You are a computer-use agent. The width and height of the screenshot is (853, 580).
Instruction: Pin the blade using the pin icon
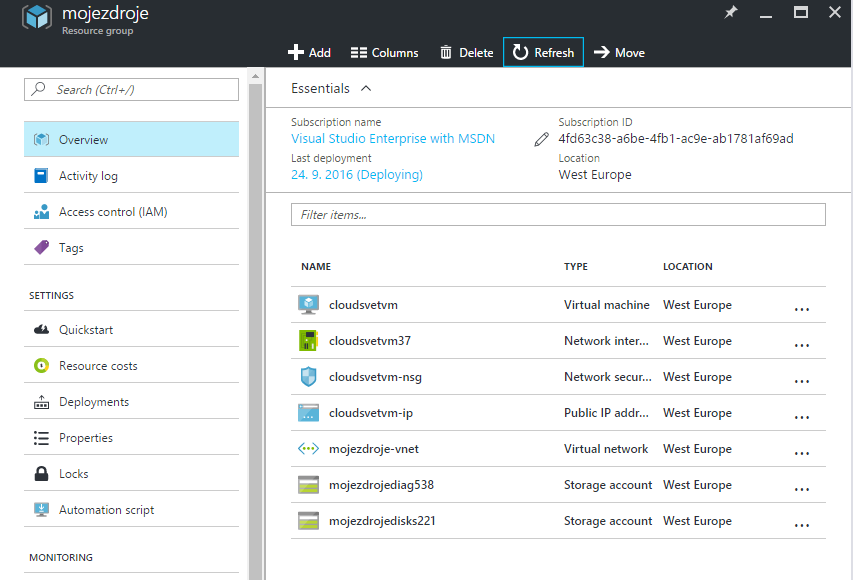click(x=731, y=12)
